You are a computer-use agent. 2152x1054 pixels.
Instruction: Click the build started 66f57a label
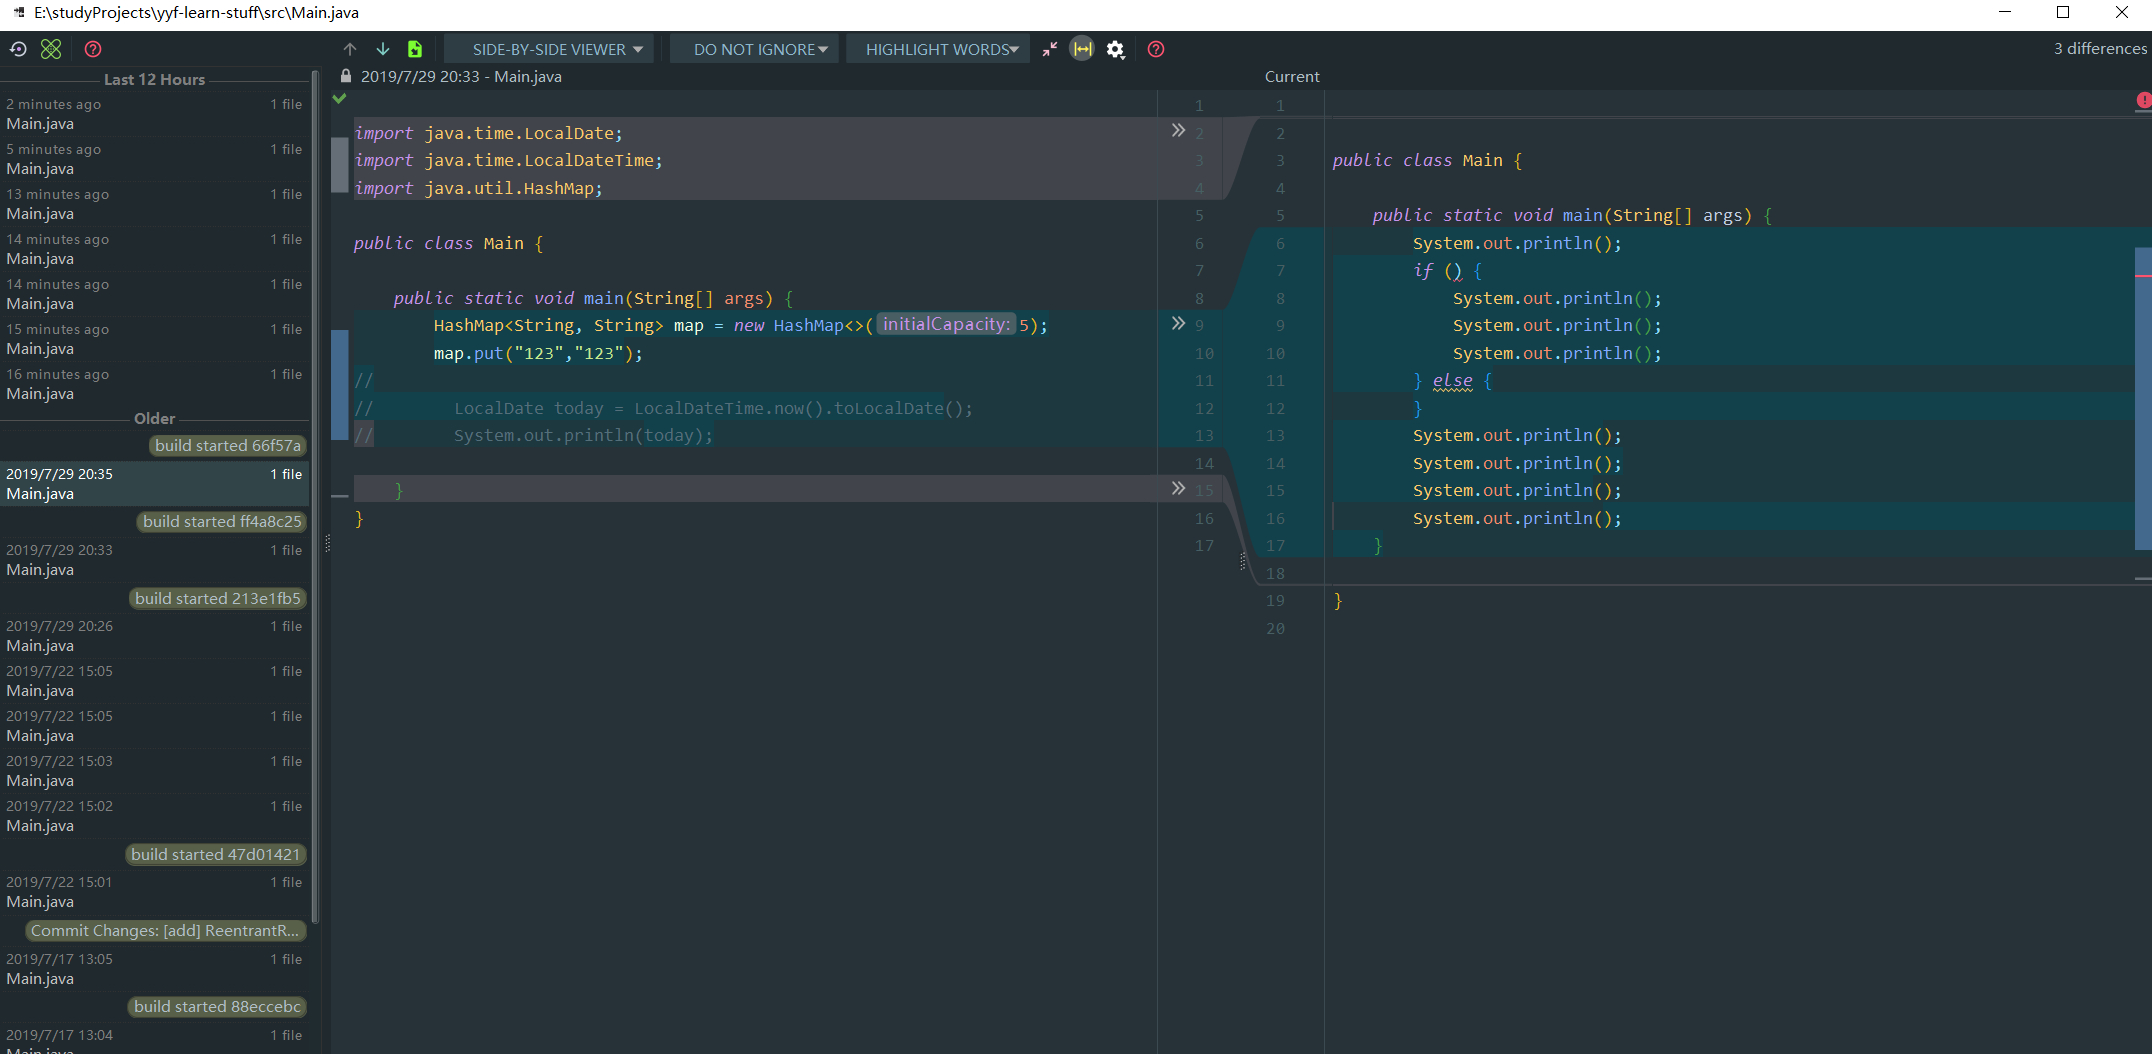click(227, 446)
